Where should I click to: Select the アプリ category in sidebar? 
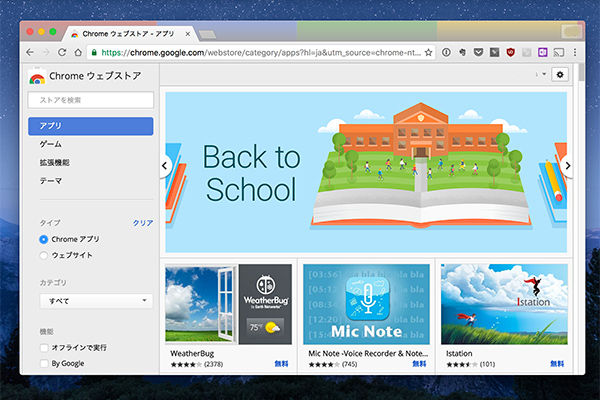coord(91,126)
